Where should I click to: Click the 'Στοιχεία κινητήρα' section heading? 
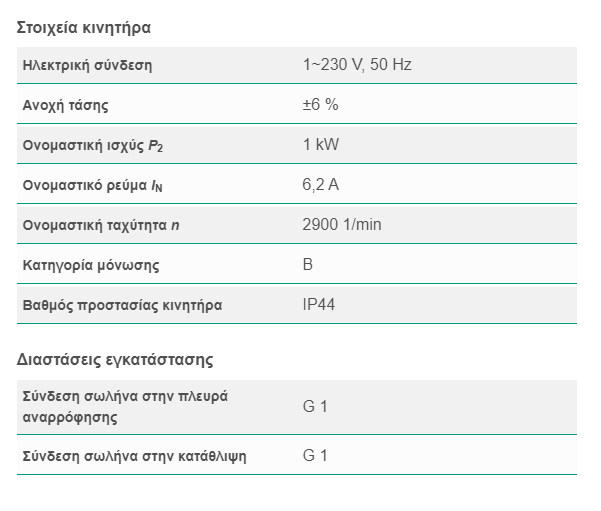tap(84, 27)
